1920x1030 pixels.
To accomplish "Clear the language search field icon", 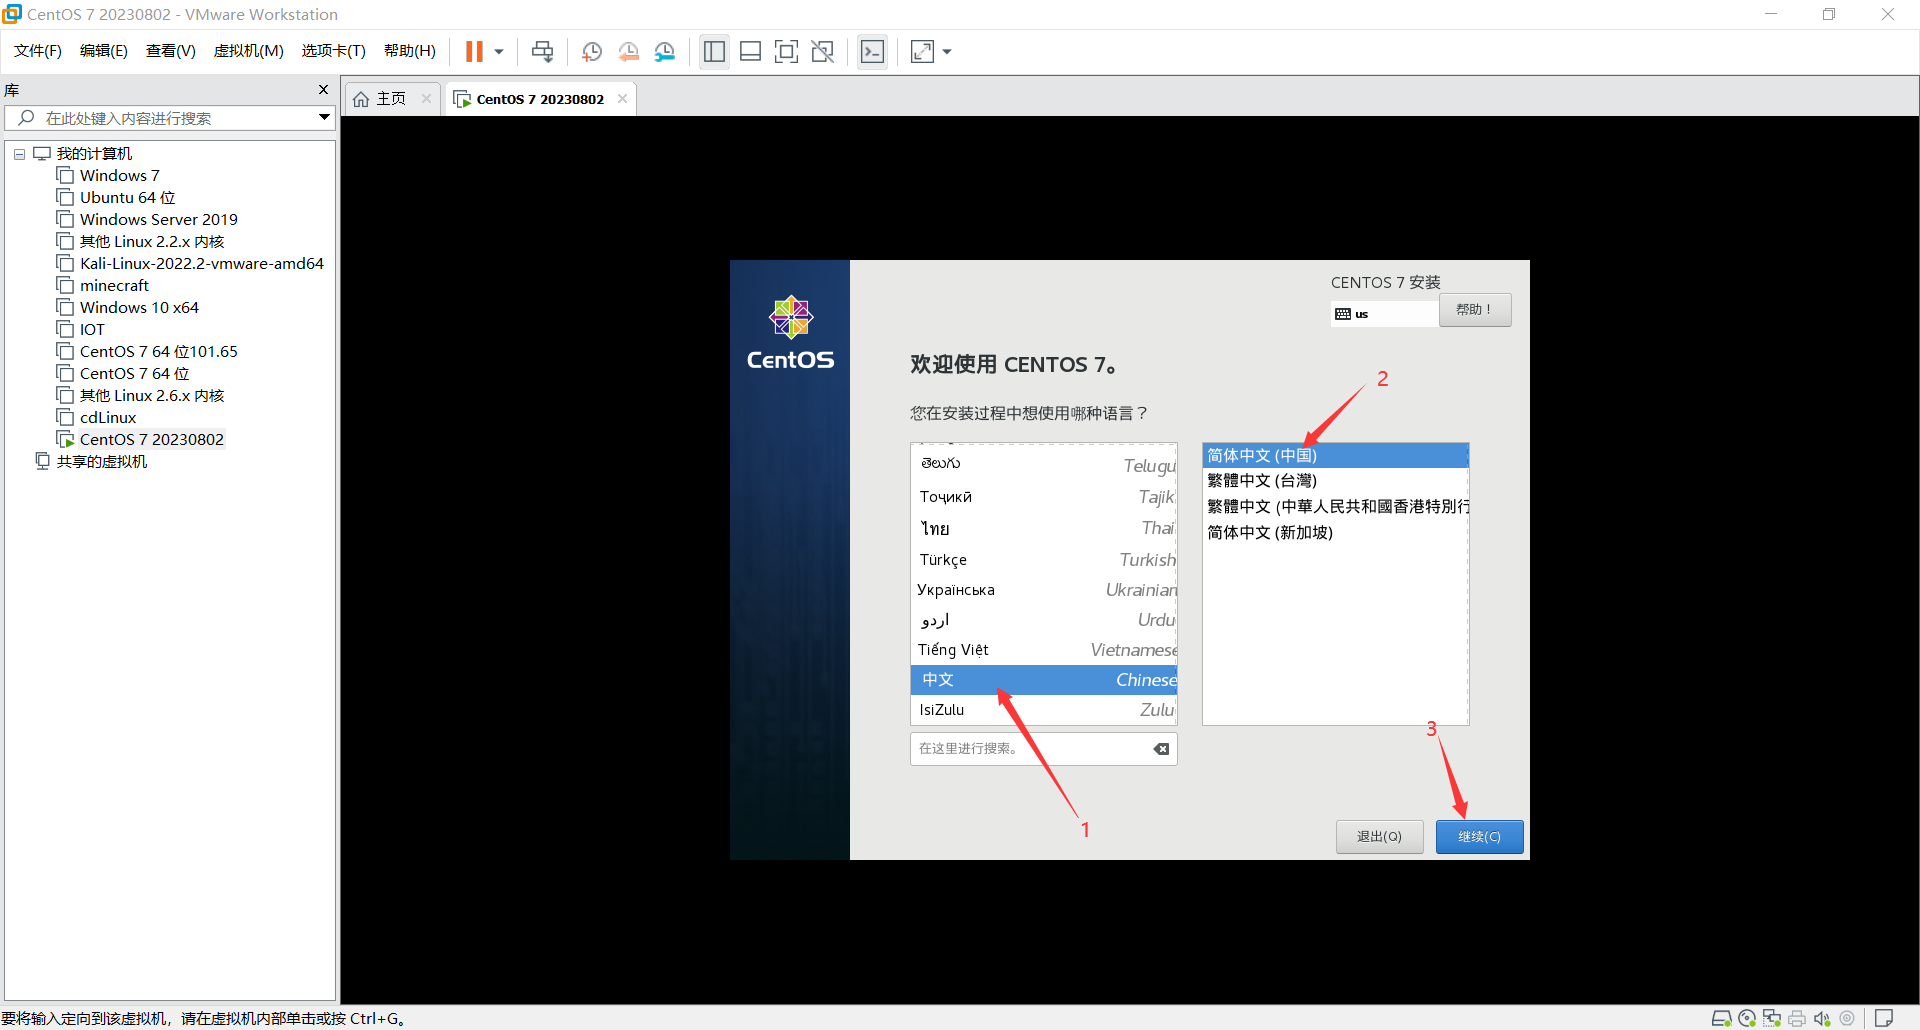I will pyautogui.click(x=1161, y=749).
